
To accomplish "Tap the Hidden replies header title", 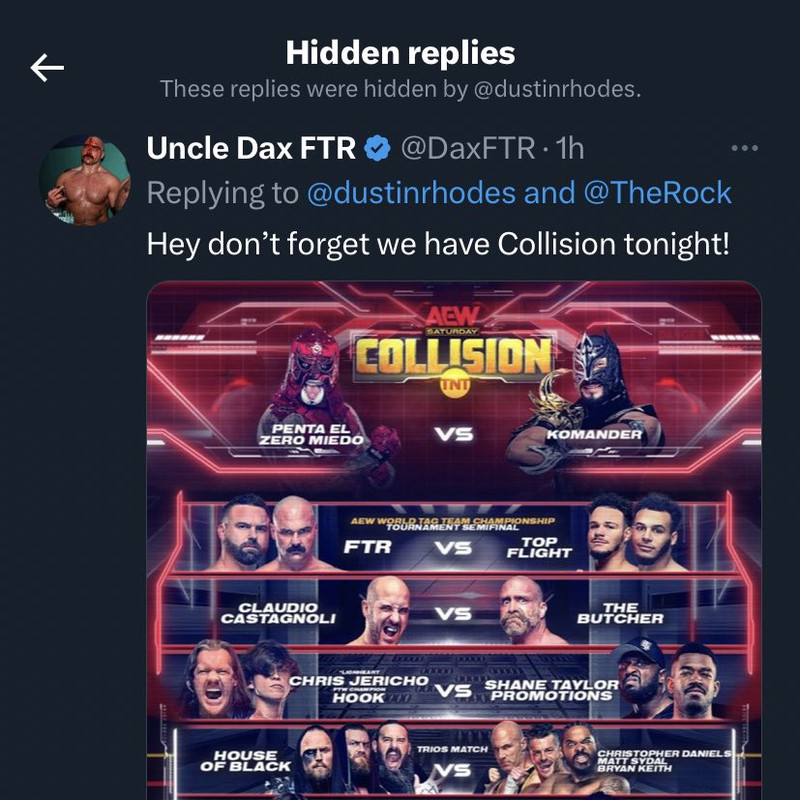I will click(x=401, y=53).
